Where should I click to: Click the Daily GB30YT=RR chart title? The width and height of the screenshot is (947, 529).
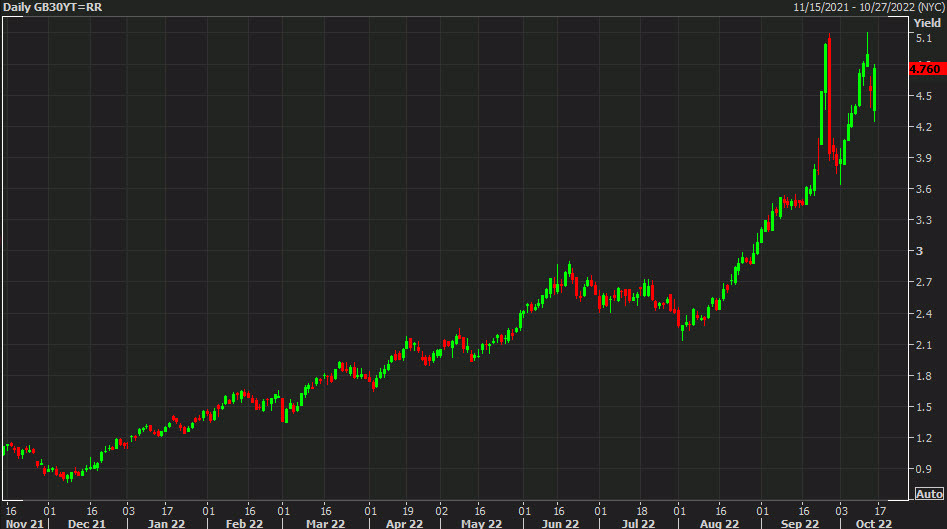point(53,7)
